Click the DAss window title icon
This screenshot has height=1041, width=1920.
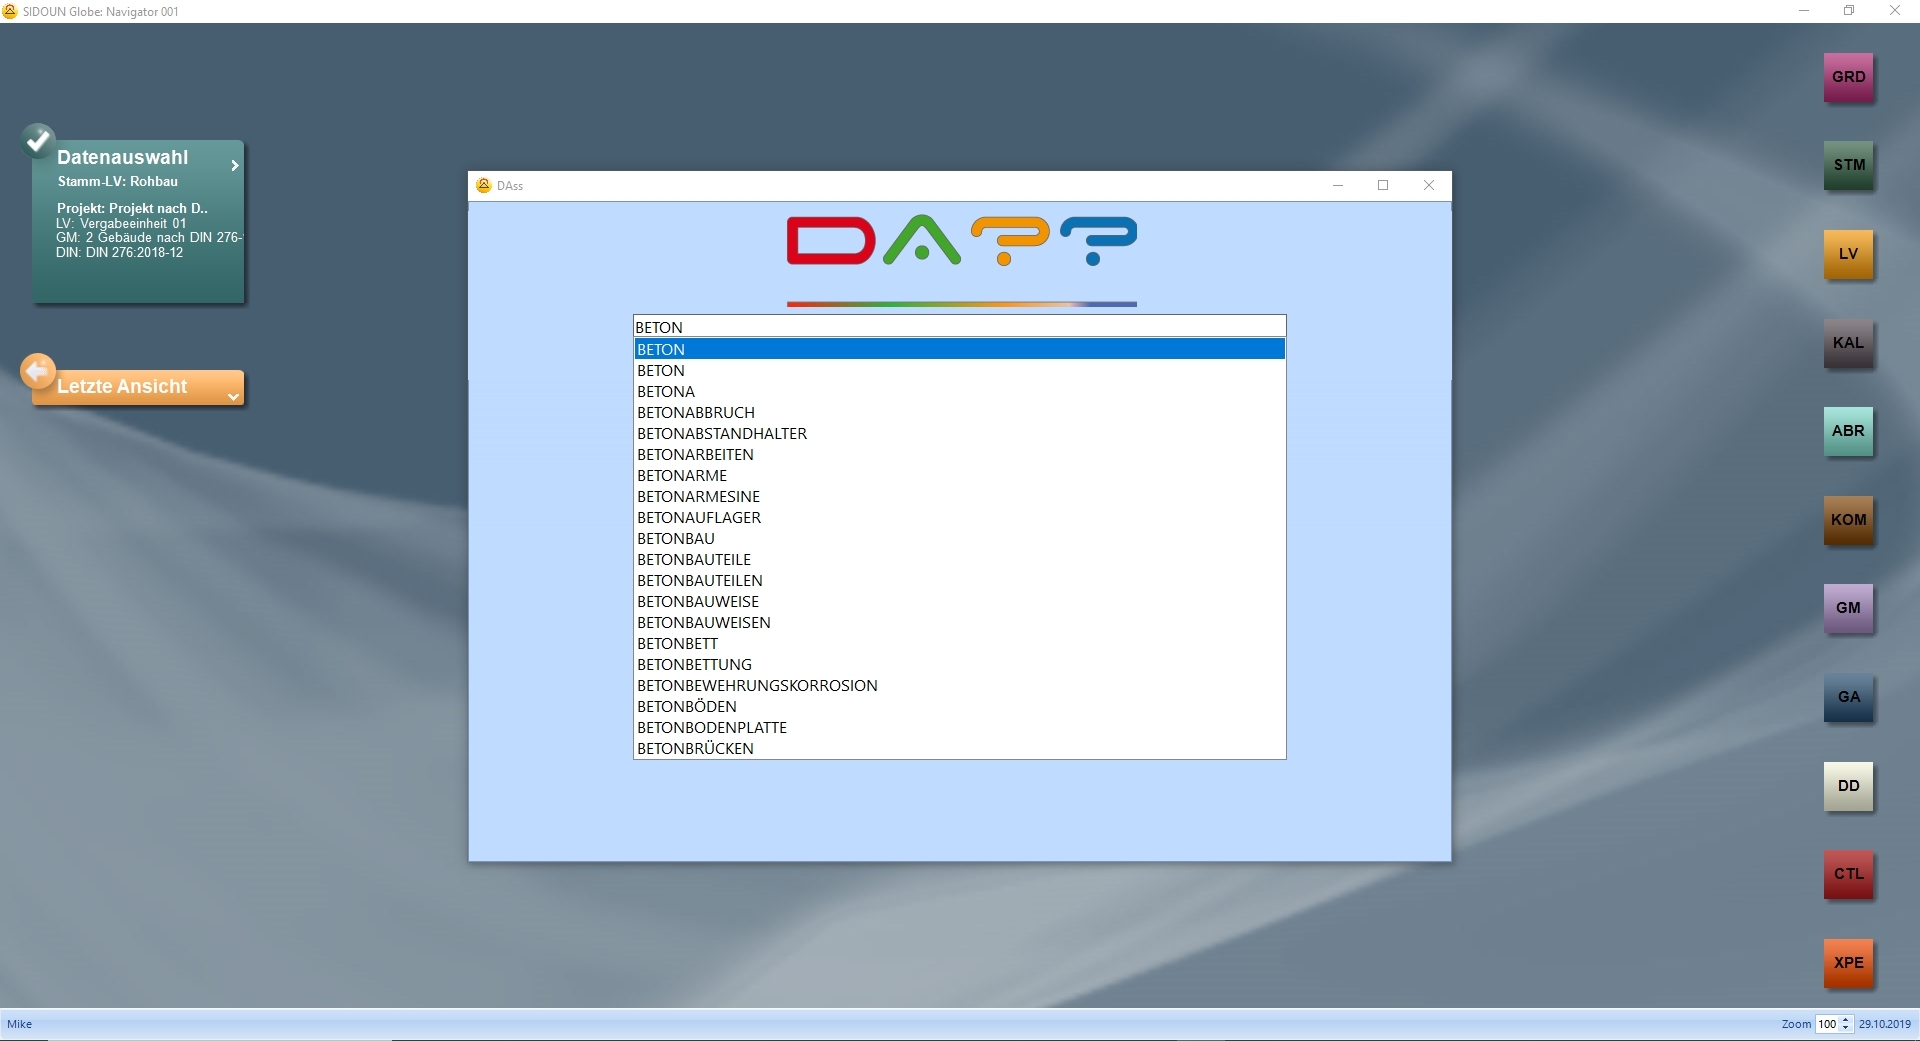coord(484,185)
